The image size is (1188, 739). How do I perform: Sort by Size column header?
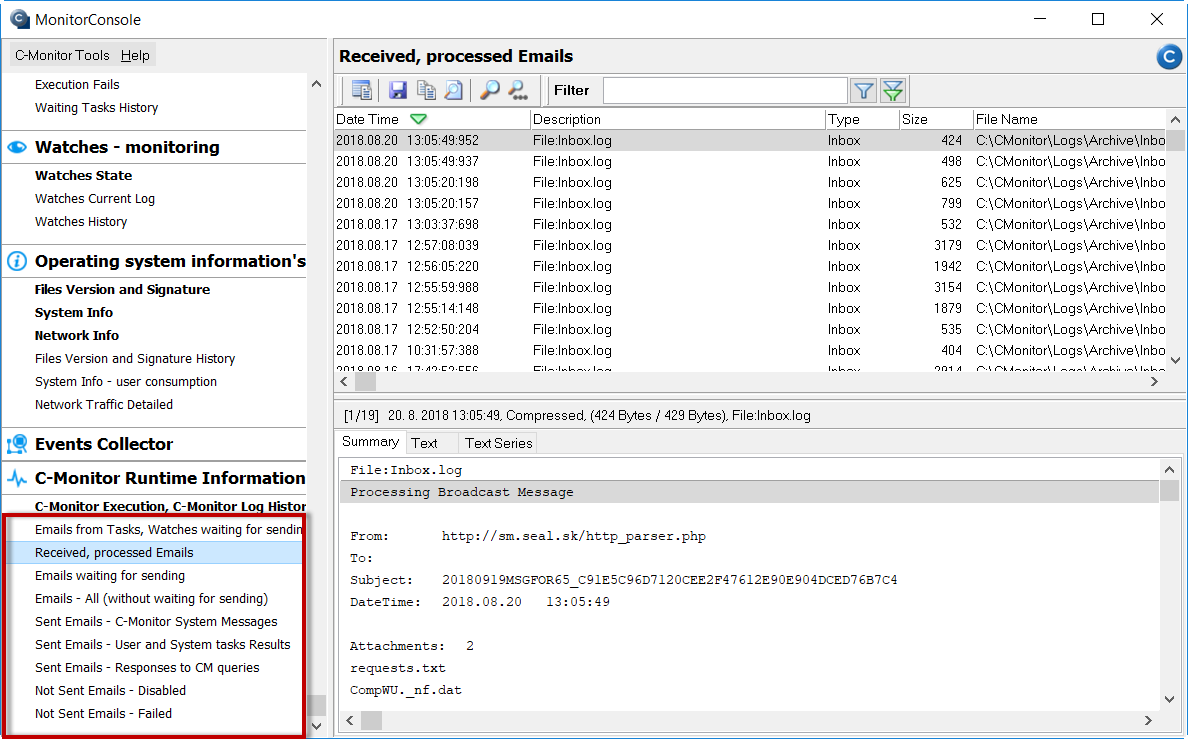936,119
